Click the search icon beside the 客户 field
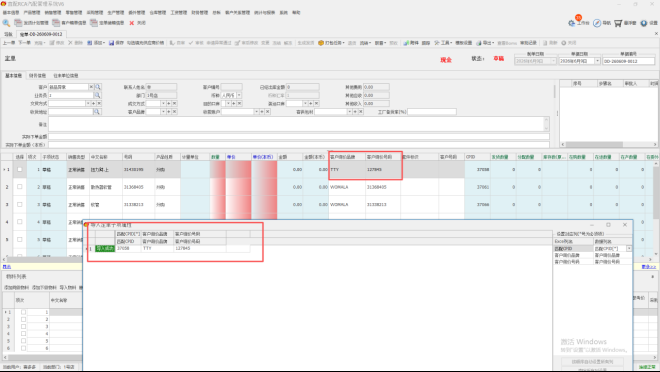 (x=98, y=87)
